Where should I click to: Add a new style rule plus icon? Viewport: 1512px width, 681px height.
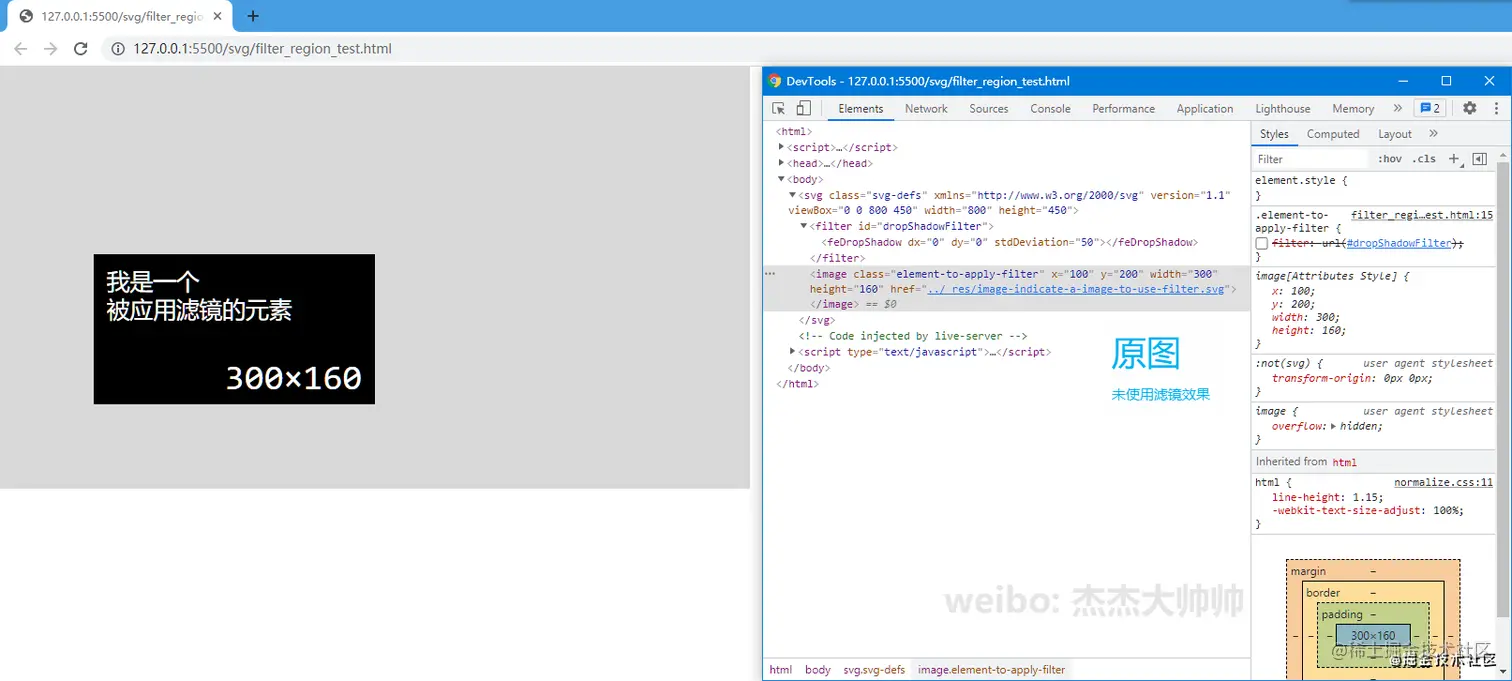tap(1455, 159)
